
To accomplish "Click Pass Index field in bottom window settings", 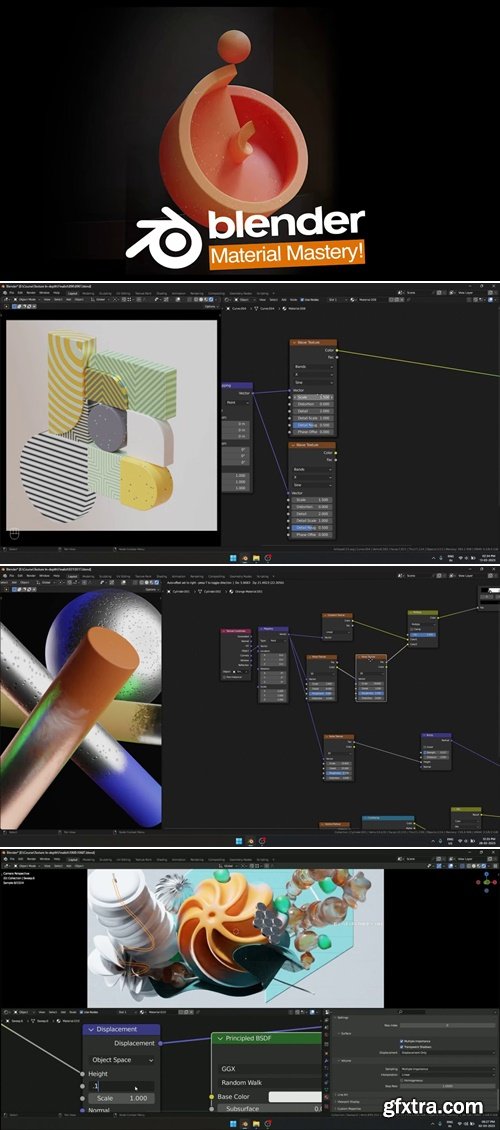I will pyautogui.click(x=447, y=1025).
